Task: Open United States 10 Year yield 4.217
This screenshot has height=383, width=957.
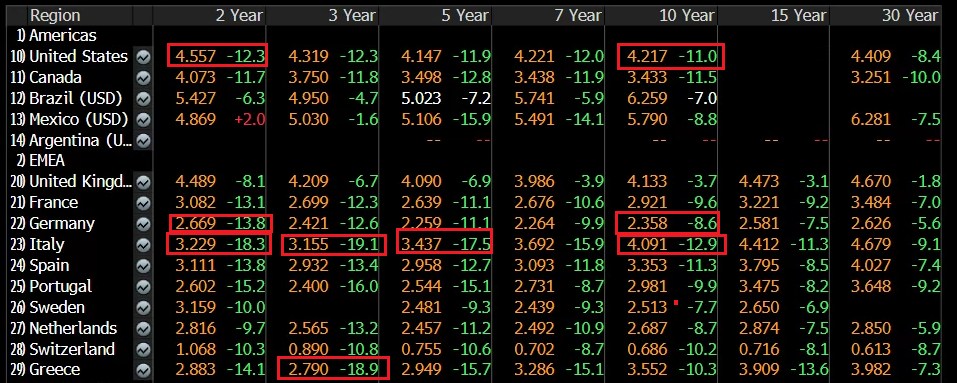Action: pos(646,57)
